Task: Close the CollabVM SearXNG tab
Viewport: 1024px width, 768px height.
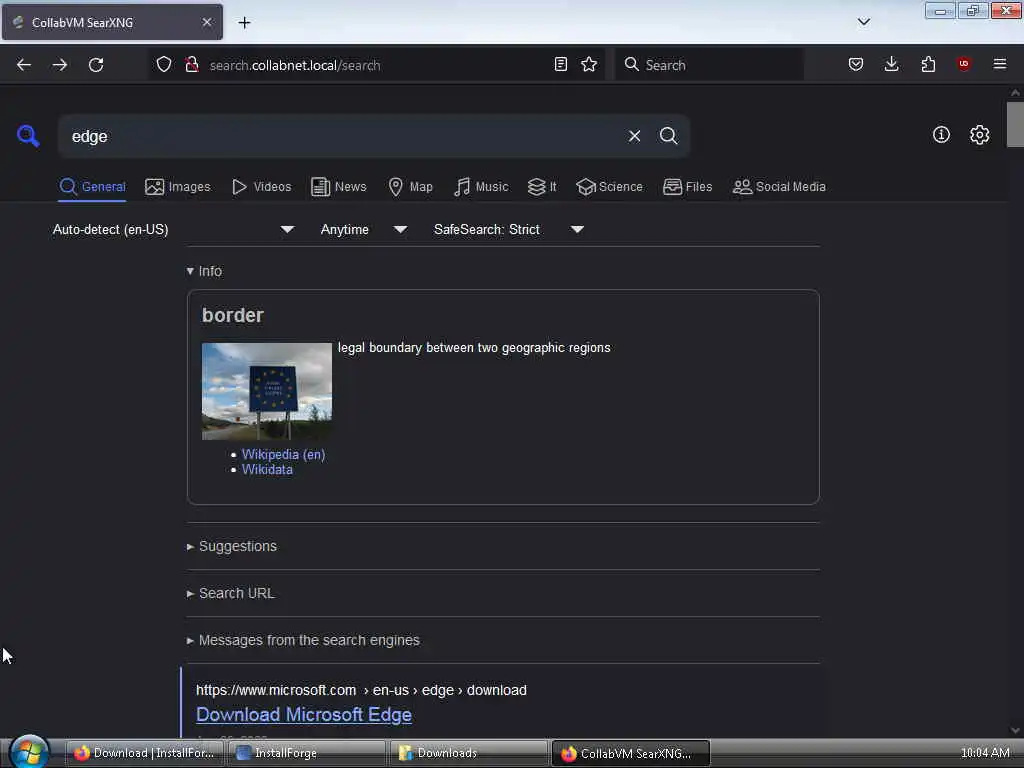Action: [x=207, y=22]
